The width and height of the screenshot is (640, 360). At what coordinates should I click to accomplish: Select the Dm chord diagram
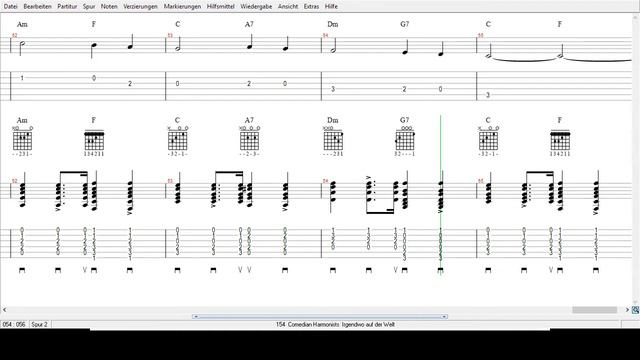point(333,141)
